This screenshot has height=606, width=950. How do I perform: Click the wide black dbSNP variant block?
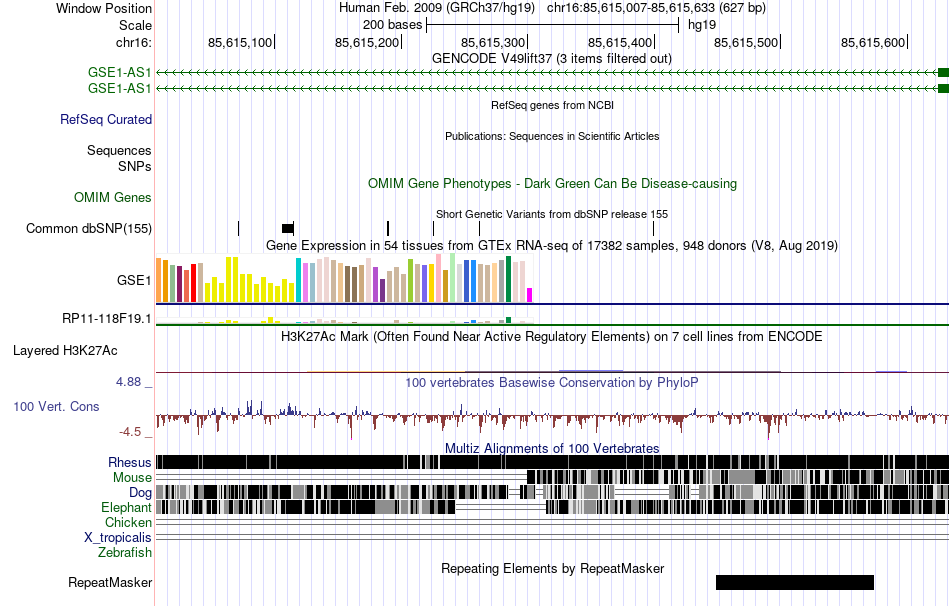point(288,228)
